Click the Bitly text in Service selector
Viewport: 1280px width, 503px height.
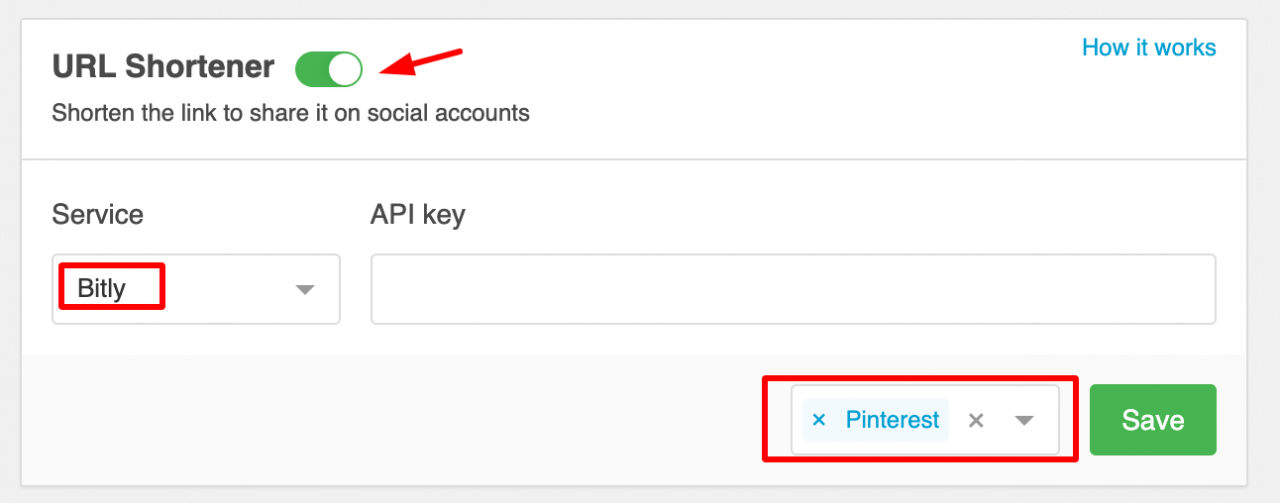pyautogui.click(x=102, y=289)
